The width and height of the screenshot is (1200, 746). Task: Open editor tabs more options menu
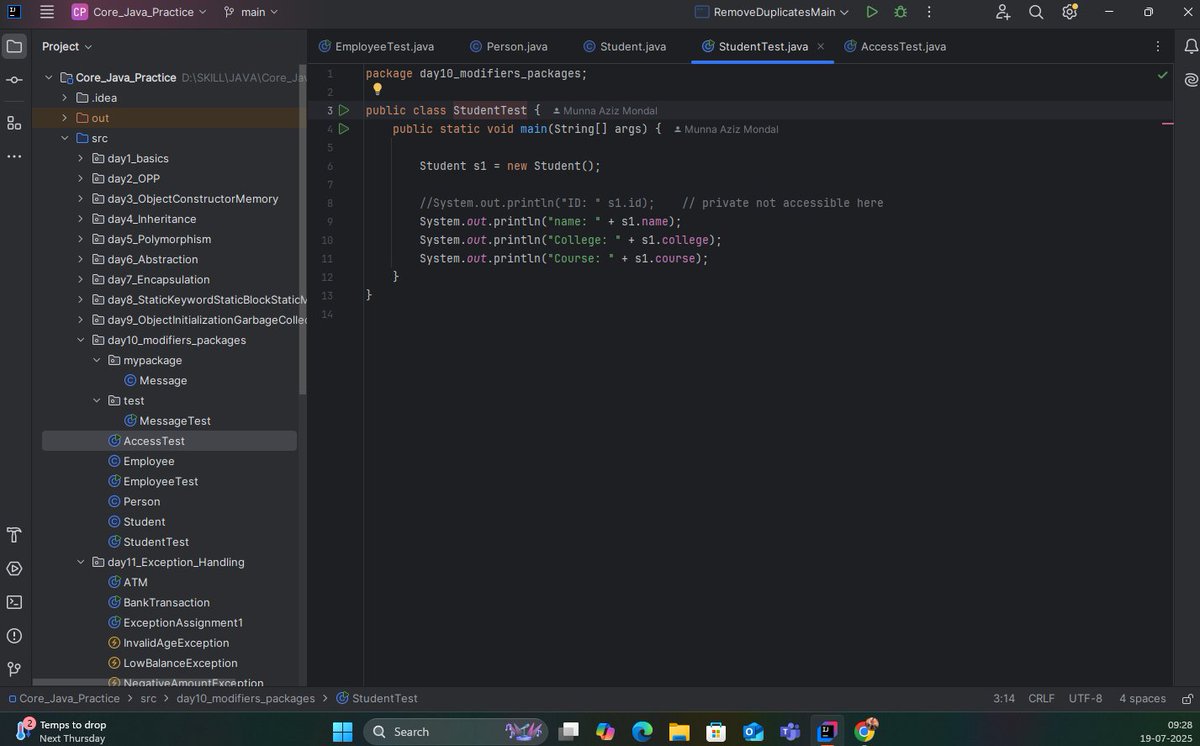(1158, 46)
